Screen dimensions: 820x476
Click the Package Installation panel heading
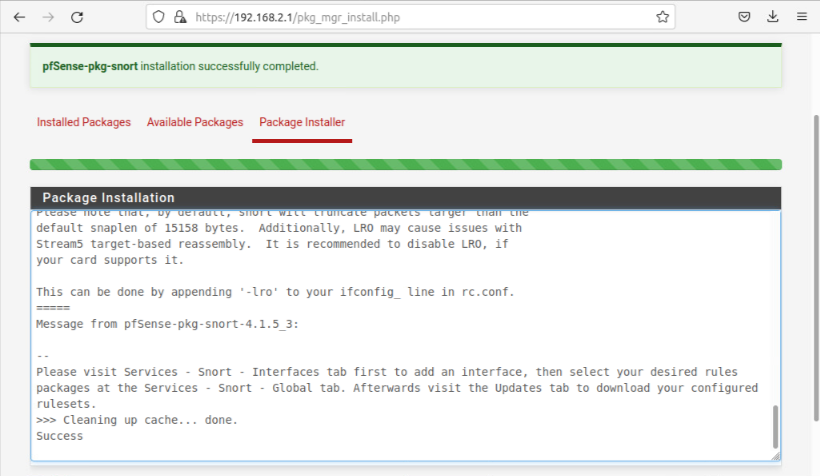pos(108,198)
